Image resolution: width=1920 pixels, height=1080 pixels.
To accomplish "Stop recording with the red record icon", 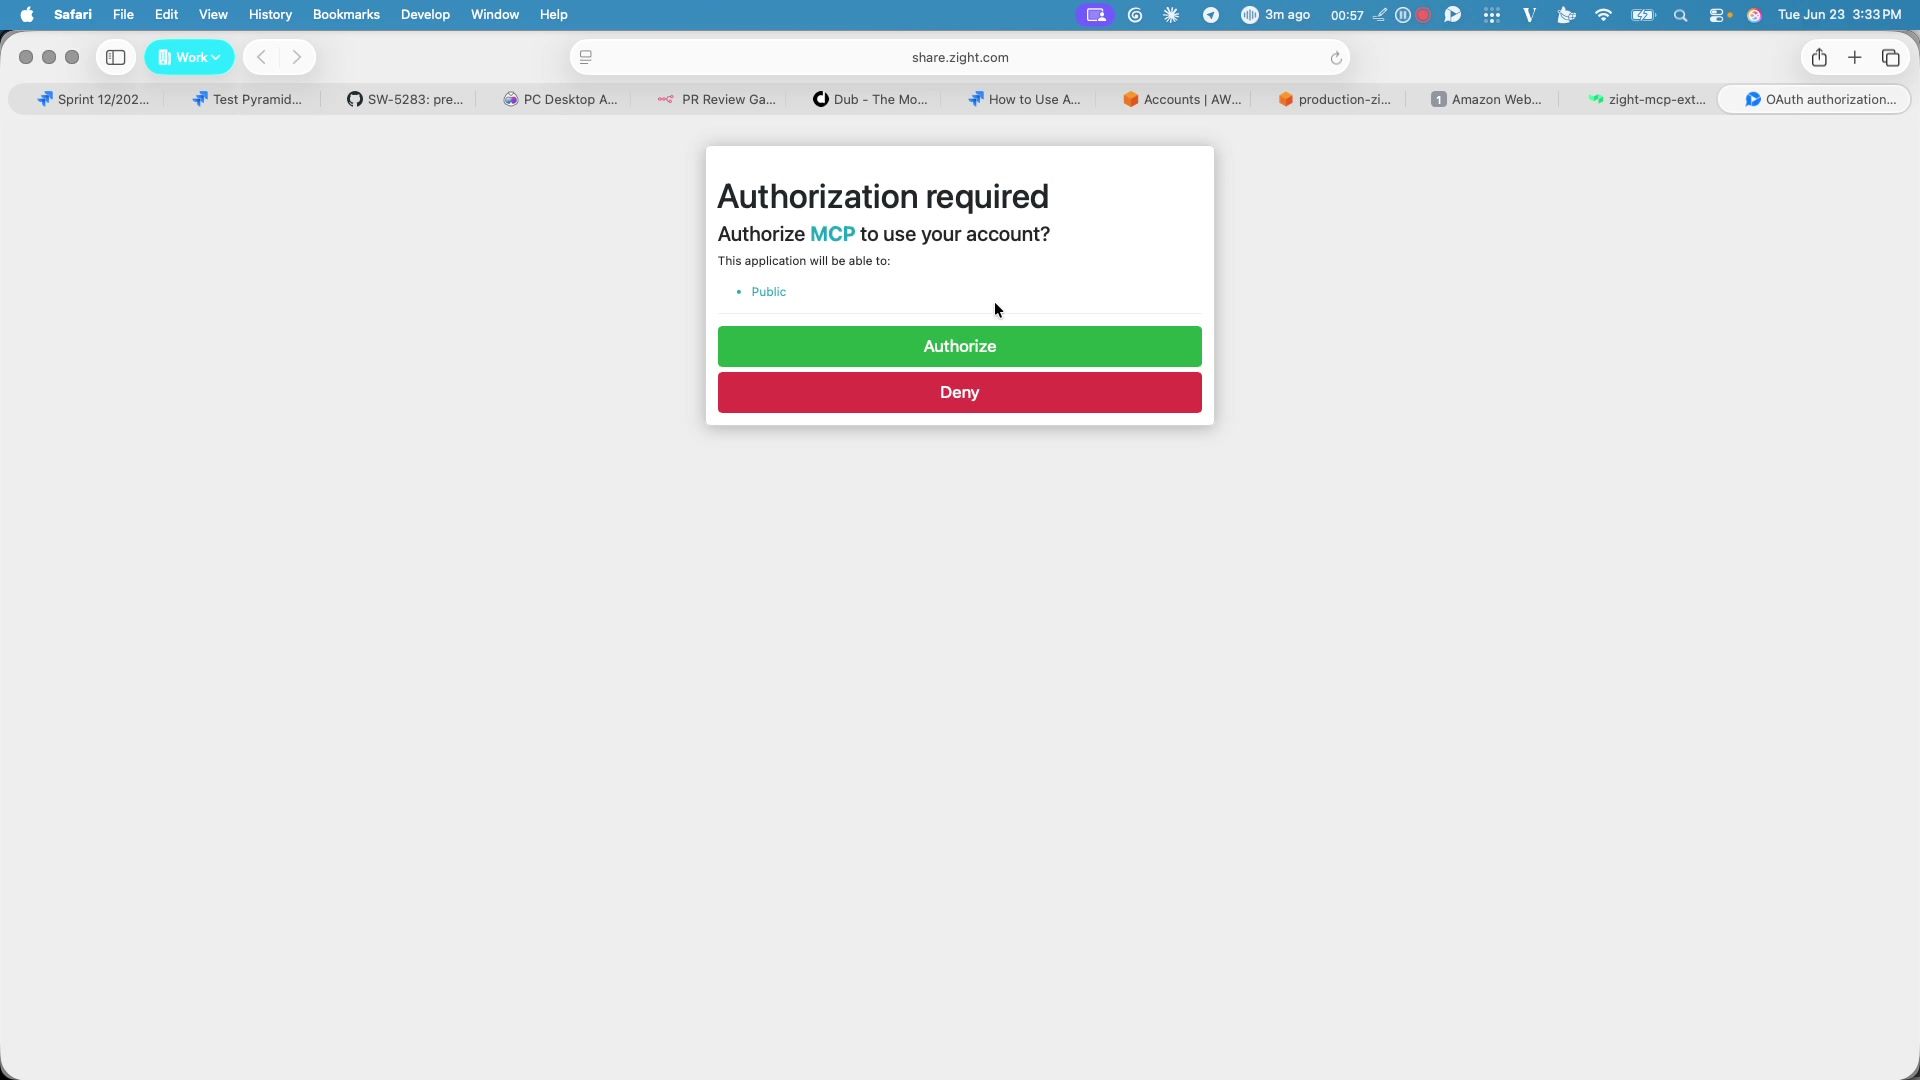I will [1423, 15].
